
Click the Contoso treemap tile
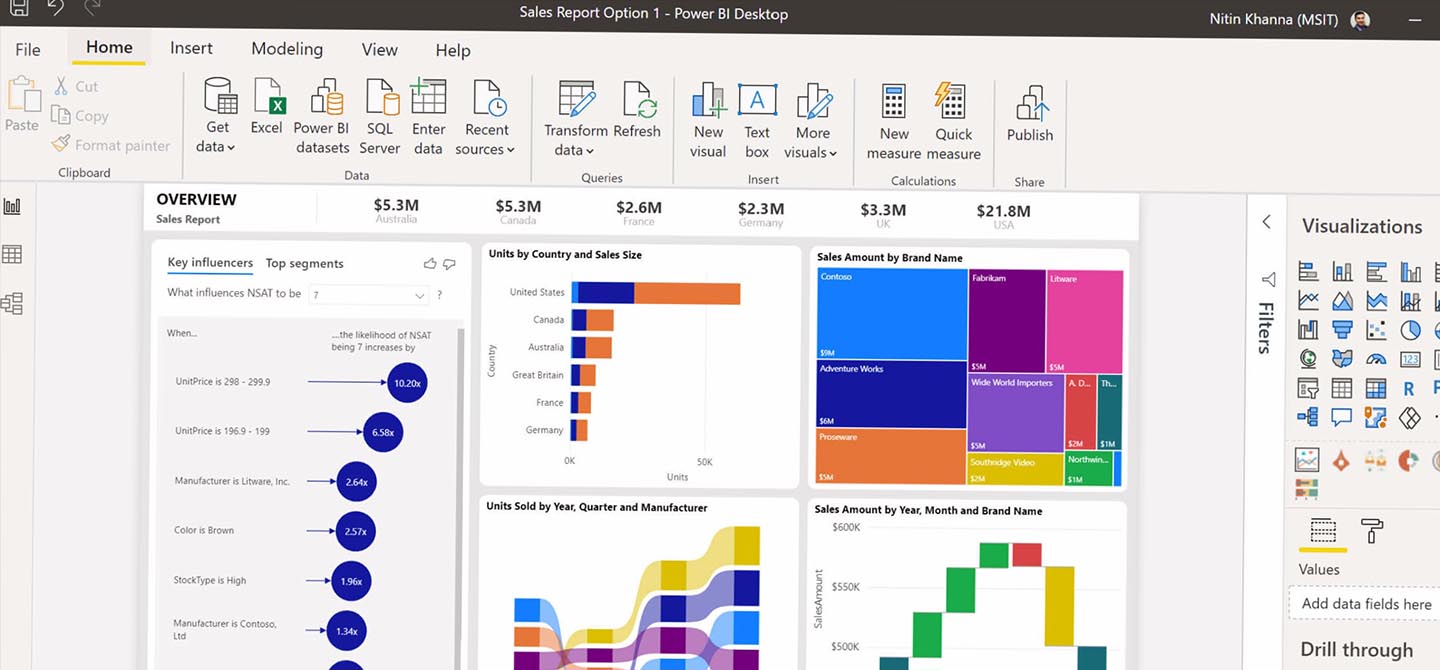click(892, 314)
